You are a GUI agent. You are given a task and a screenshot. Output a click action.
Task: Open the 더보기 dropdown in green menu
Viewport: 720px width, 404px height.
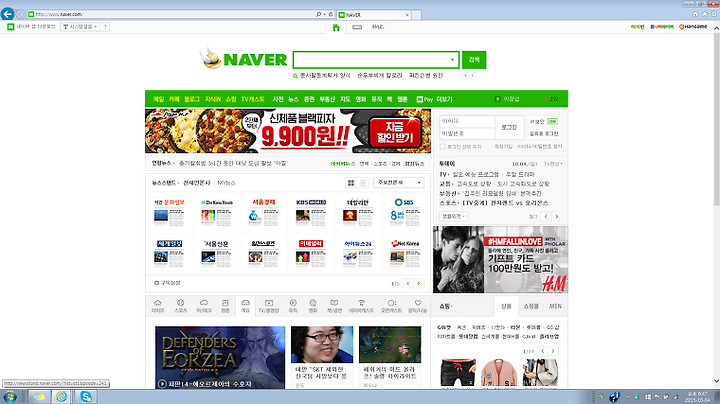pos(444,99)
